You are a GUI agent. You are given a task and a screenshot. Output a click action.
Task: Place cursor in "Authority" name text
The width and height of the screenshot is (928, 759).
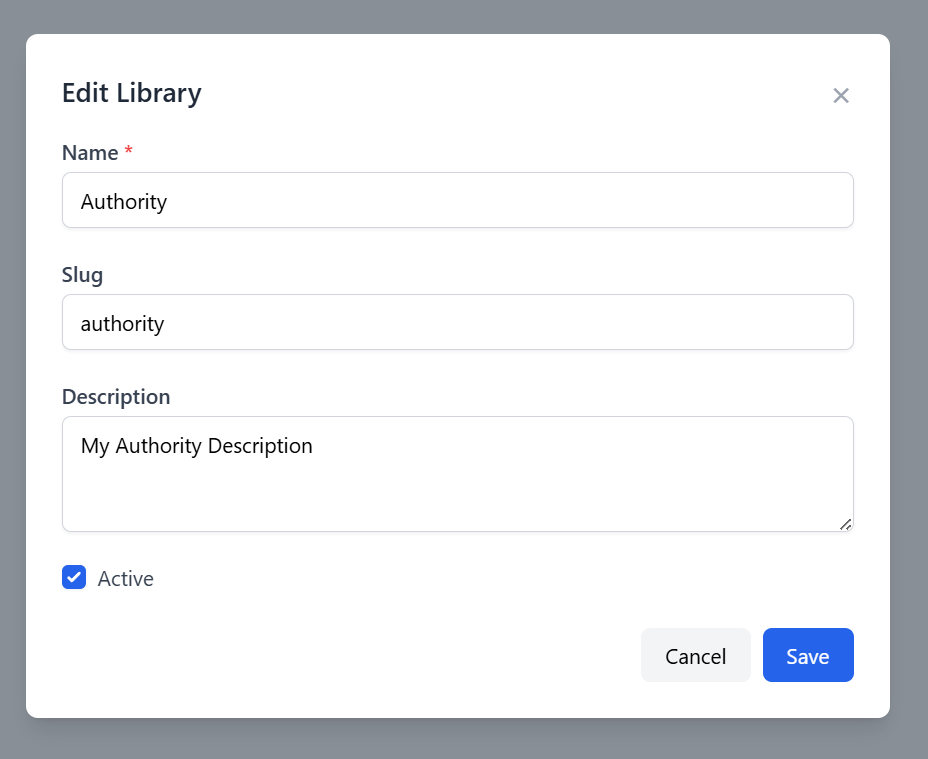(124, 202)
